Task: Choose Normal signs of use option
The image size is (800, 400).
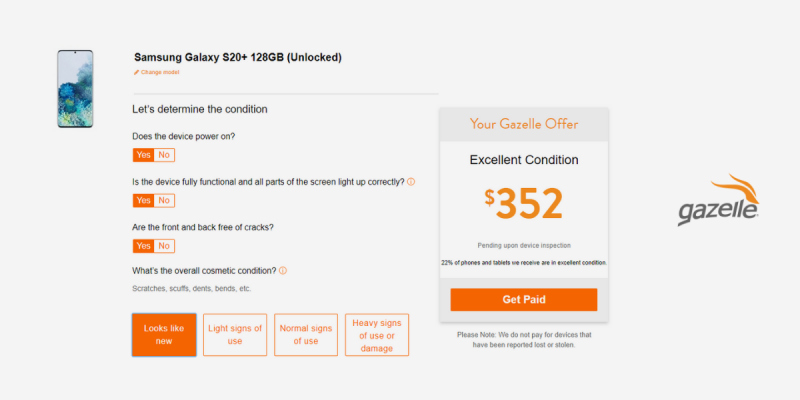Action: click(306, 335)
